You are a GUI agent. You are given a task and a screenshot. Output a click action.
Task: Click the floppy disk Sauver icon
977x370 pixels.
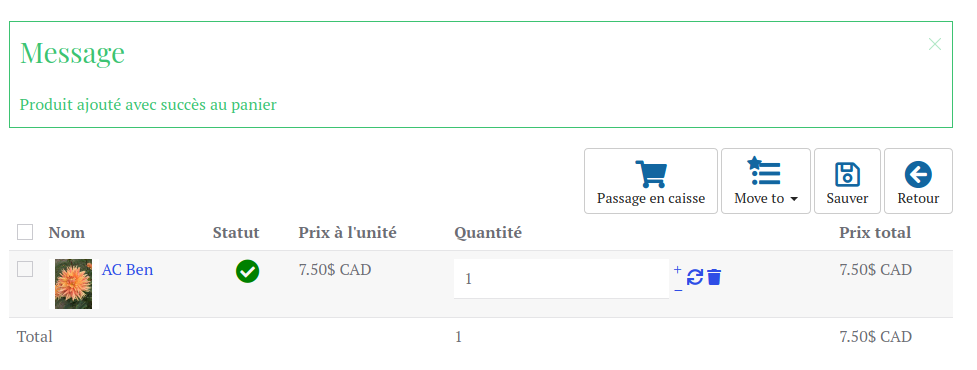point(847,174)
